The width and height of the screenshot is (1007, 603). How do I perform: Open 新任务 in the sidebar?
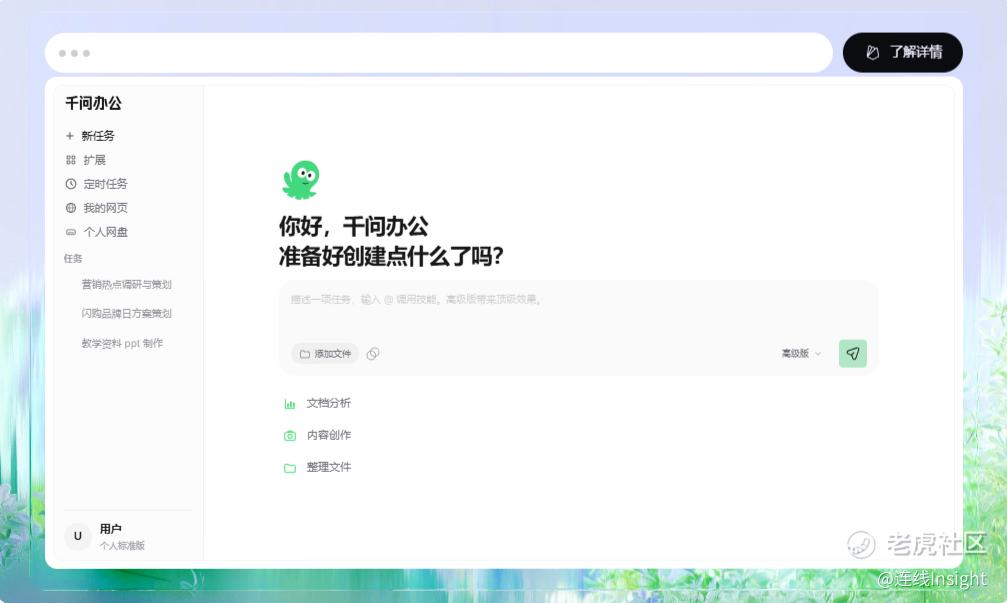(98, 135)
